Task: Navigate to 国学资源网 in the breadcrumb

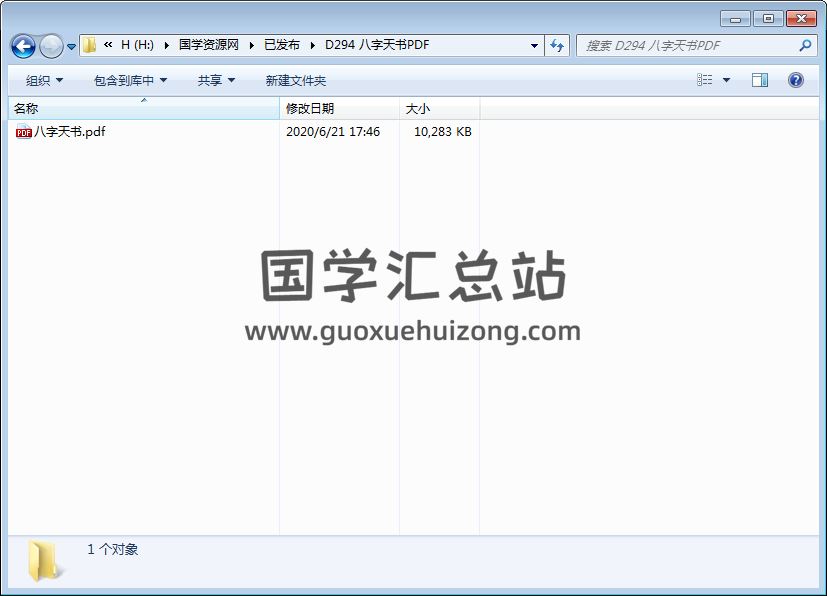Action: point(208,45)
